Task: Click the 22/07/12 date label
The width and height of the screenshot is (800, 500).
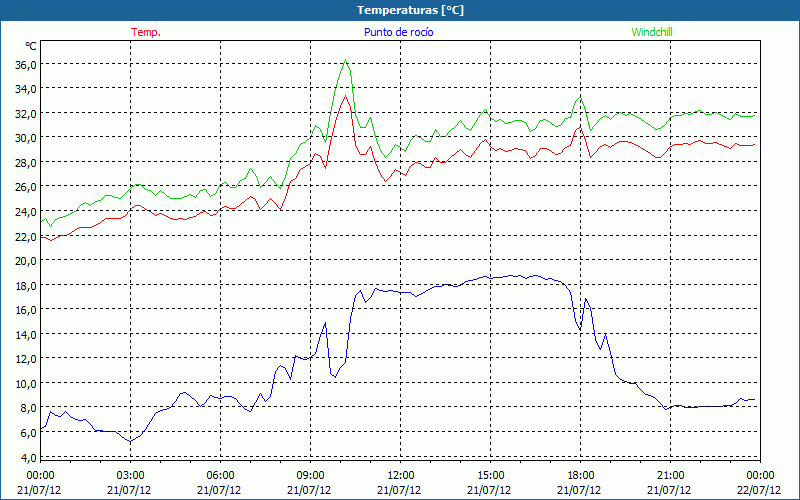Action: click(x=759, y=490)
